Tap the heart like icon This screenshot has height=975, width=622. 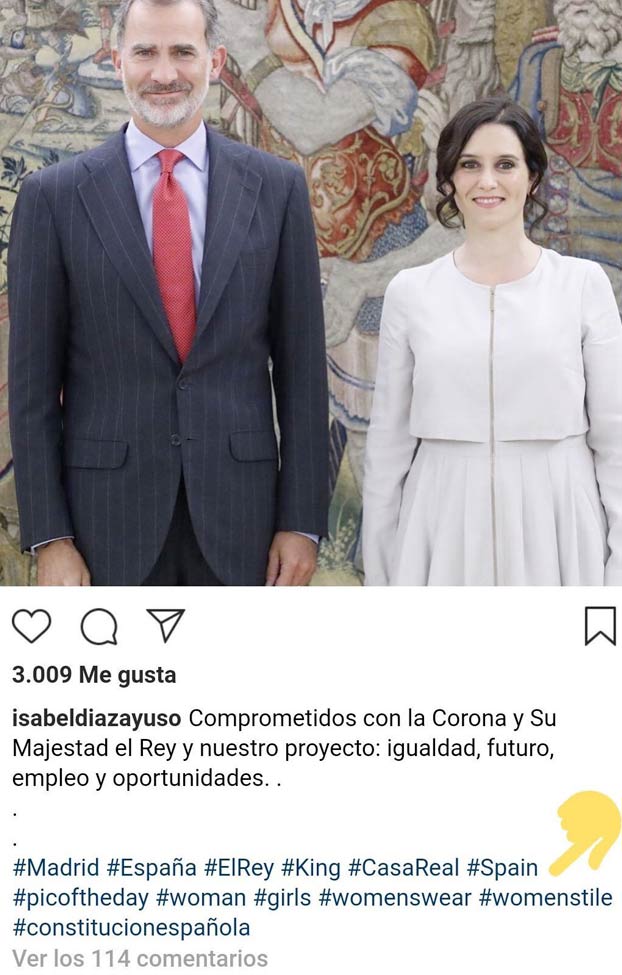[32, 626]
